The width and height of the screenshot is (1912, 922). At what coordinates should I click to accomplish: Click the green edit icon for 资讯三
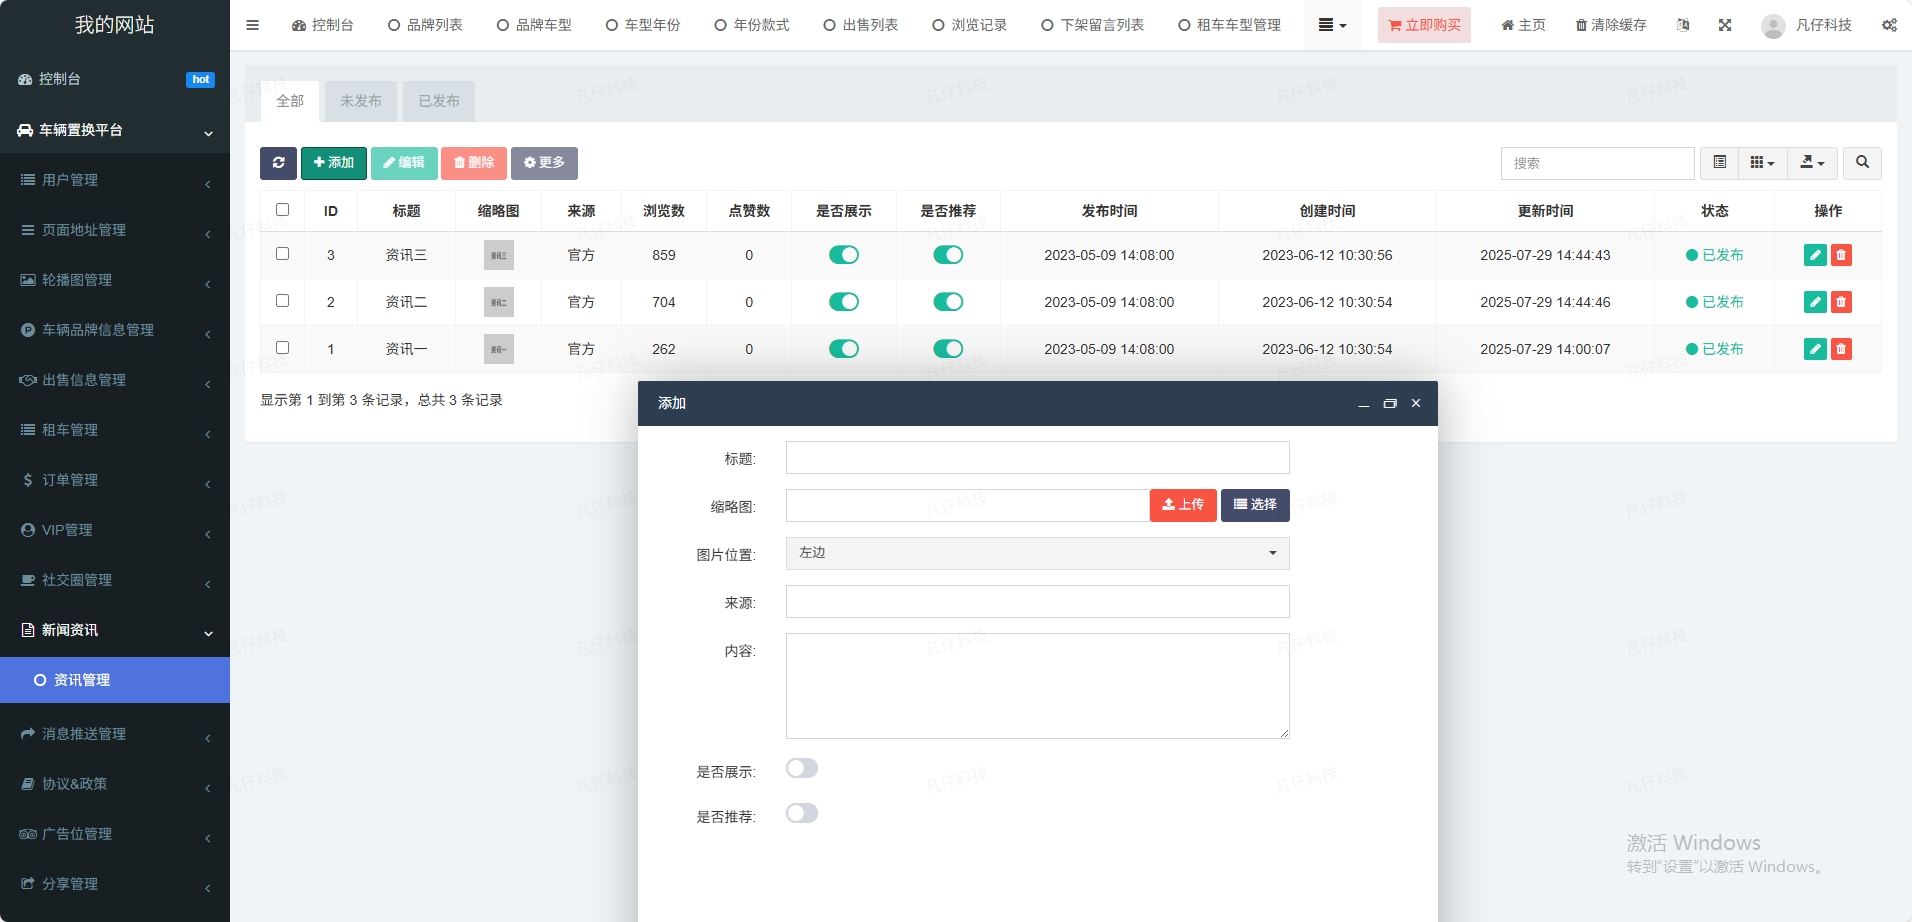[x=1815, y=255]
